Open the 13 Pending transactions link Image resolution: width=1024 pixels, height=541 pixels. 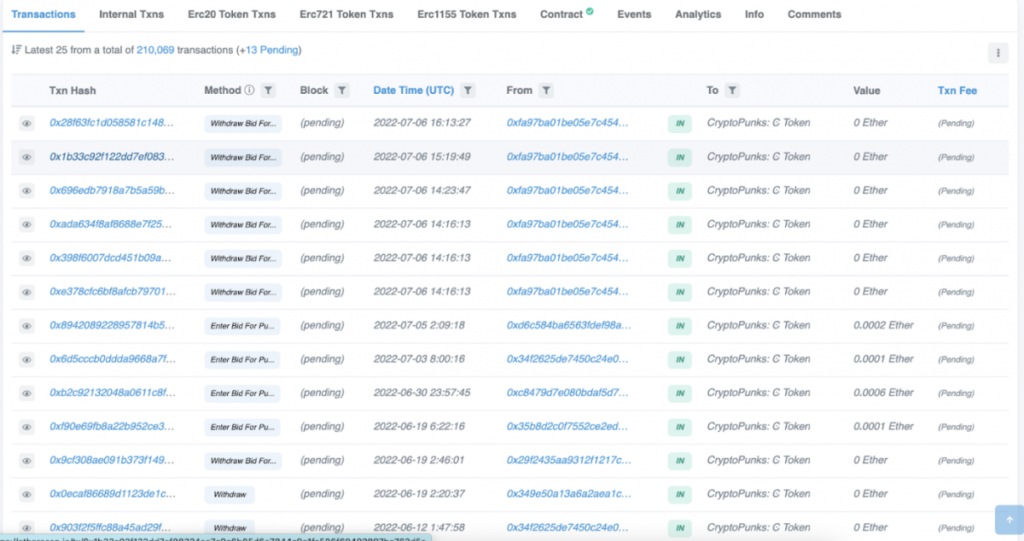(x=272, y=50)
